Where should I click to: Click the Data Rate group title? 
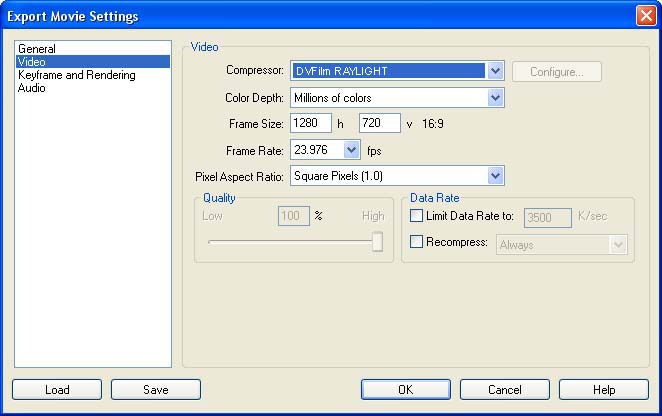(434, 198)
